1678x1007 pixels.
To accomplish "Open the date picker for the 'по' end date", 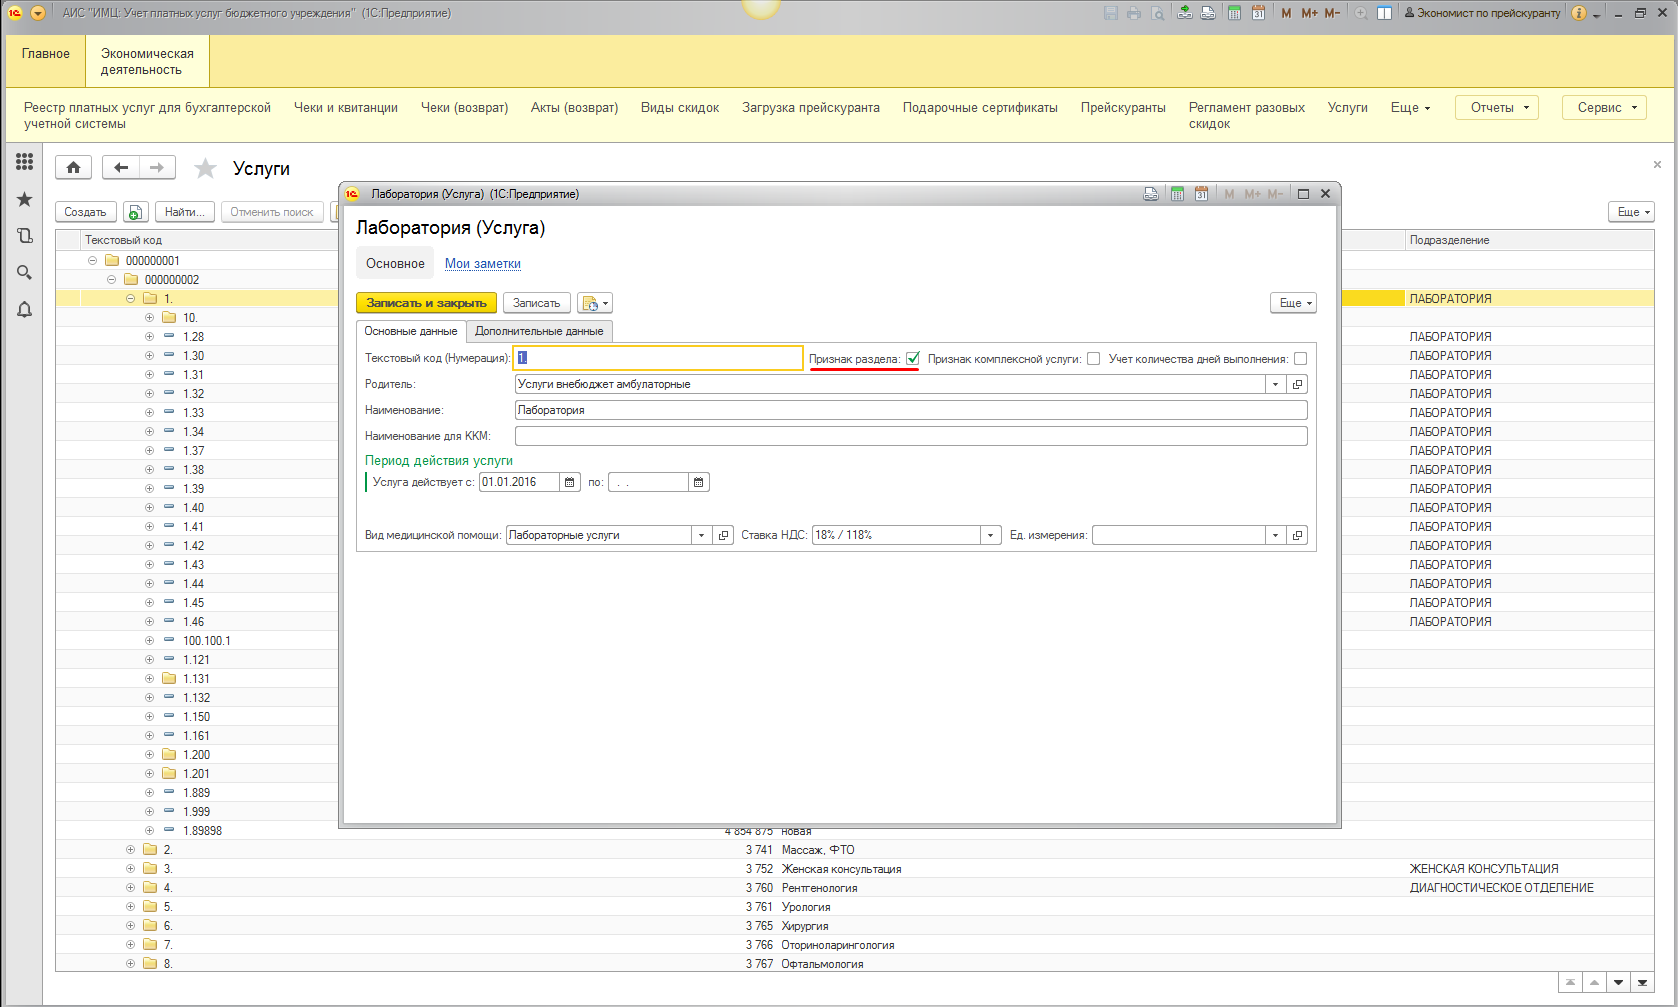I will click(x=699, y=482).
